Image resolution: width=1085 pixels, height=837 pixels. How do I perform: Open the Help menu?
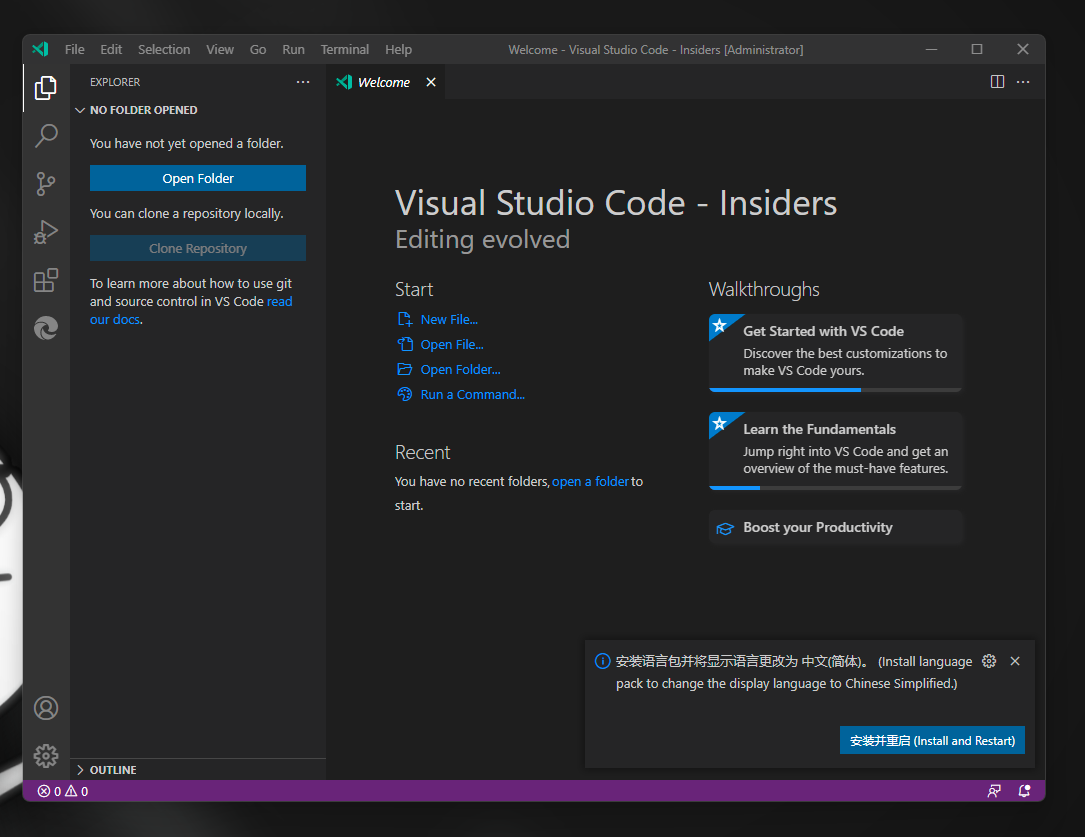click(399, 50)
